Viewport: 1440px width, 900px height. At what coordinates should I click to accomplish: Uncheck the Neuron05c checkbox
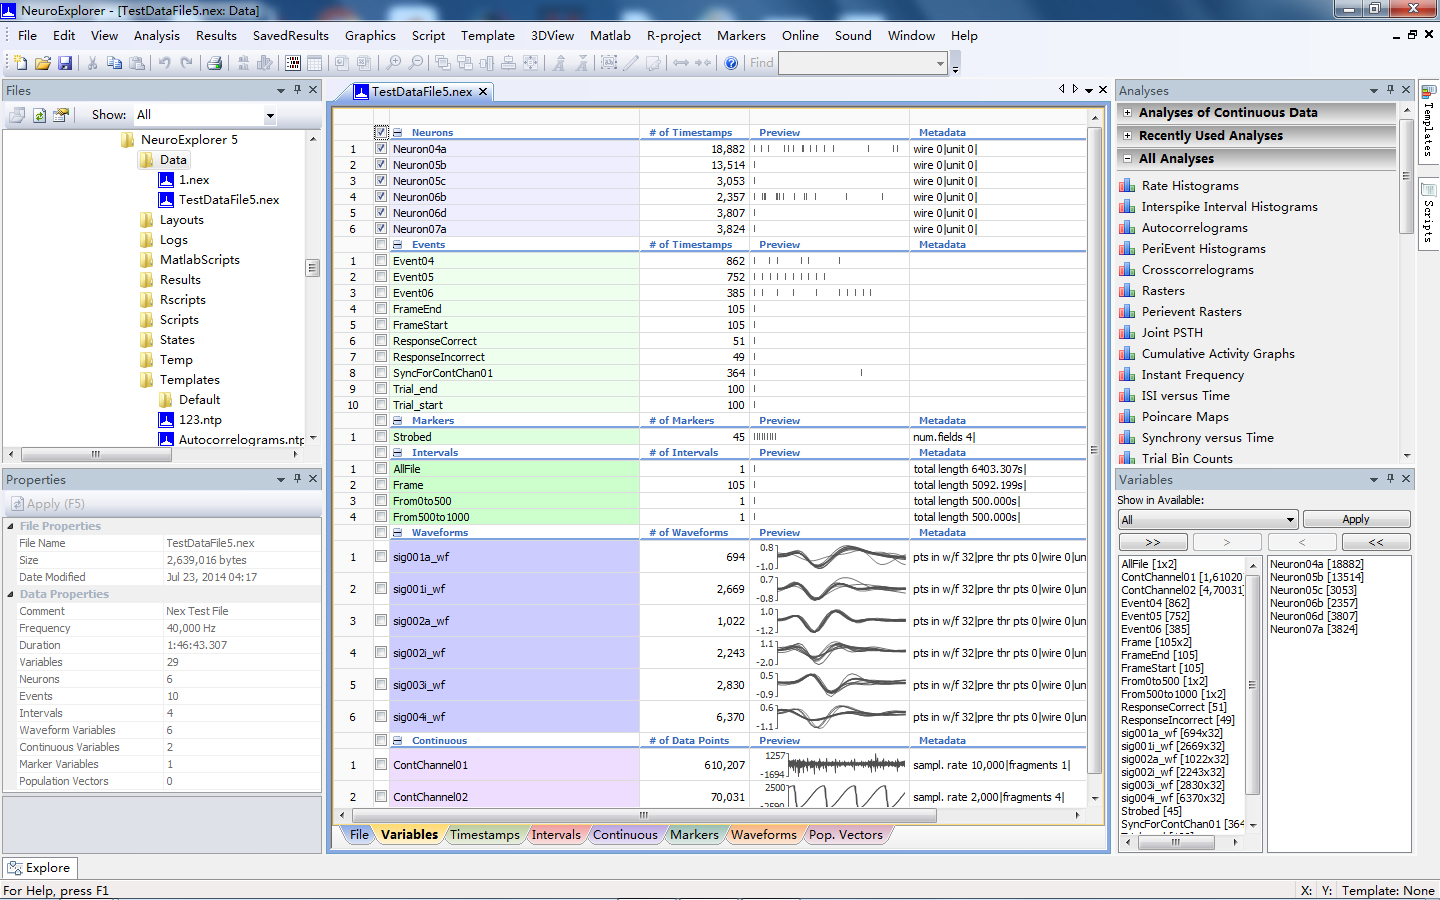pyautogui.click(x=381, y=181)
